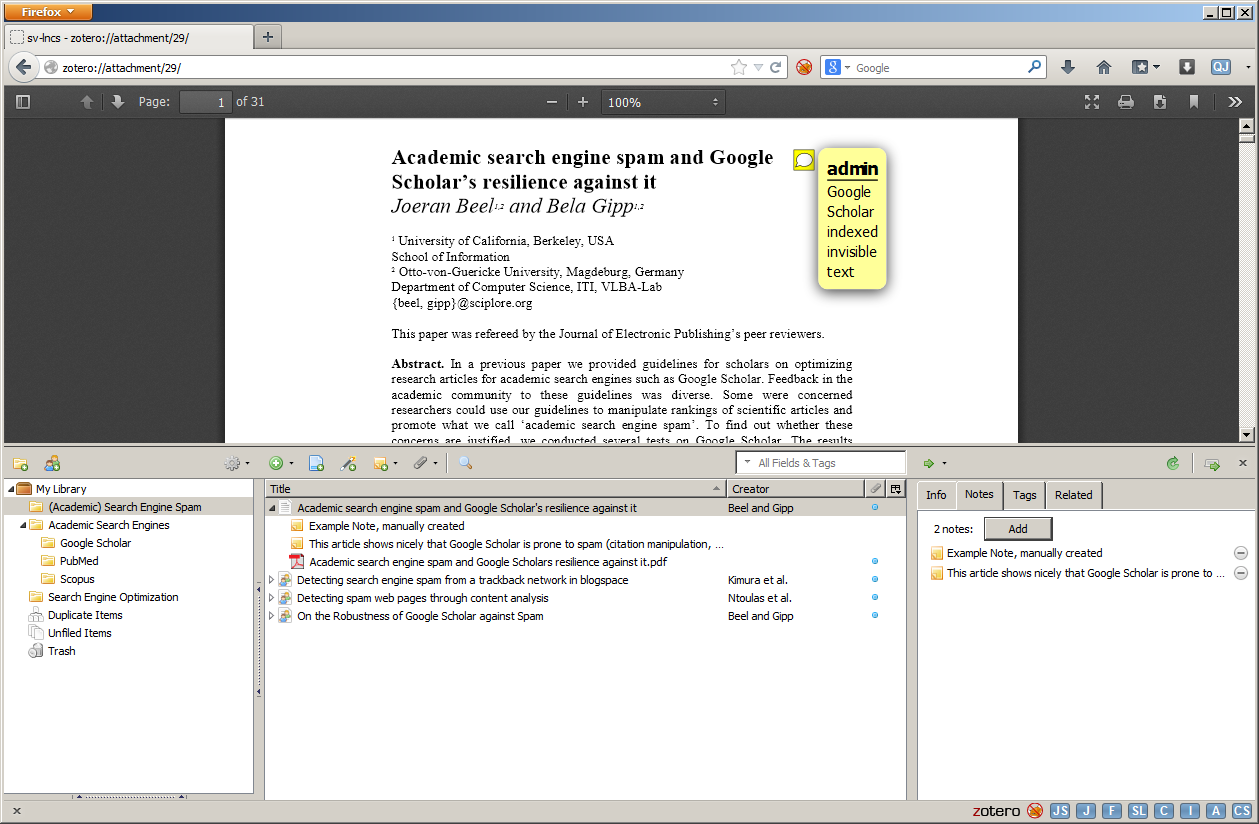The image size is (1259, 824).
Task: Open the Google Scholar collection
Action: 95,543
